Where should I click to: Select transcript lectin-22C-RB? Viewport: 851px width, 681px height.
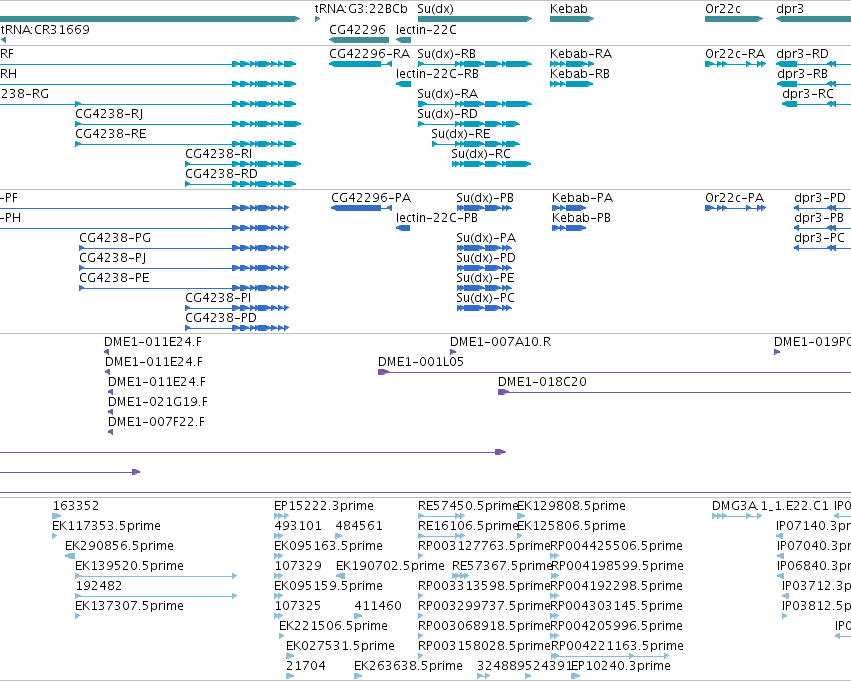tap(437, 74)
